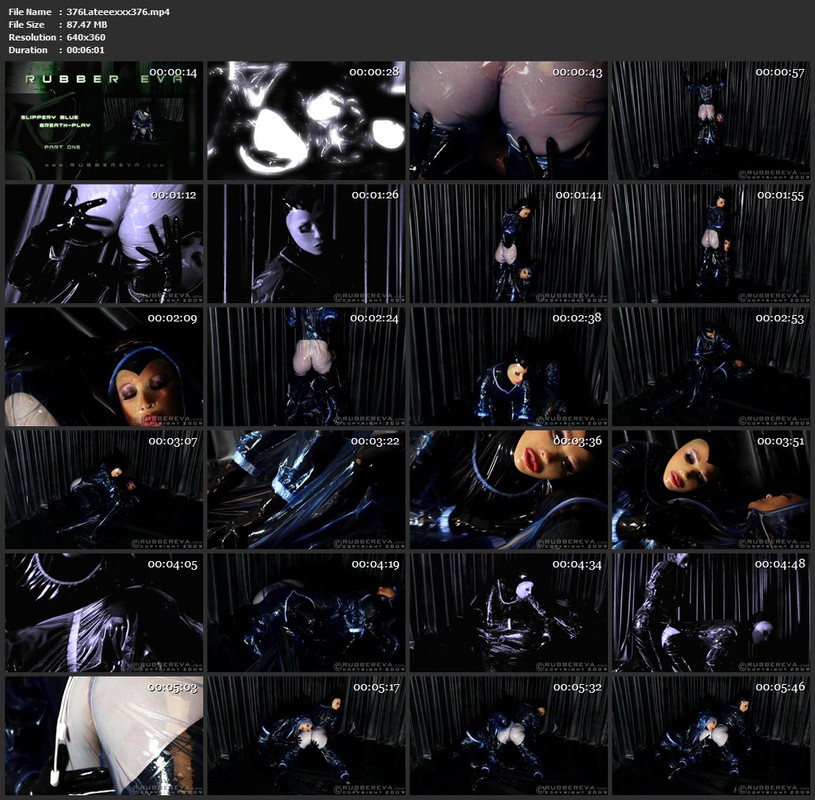
Task: Select the frame at 00:05:03
Action: tap(104, 736)
